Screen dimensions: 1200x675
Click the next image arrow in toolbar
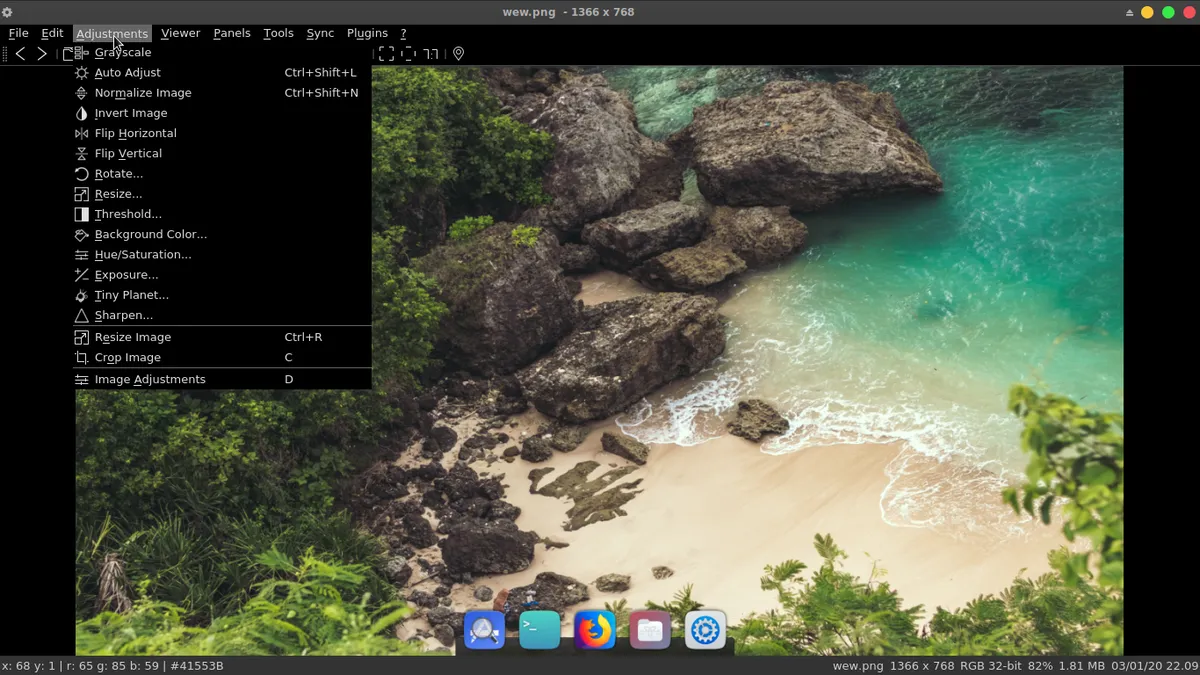(x=42, y=54)
